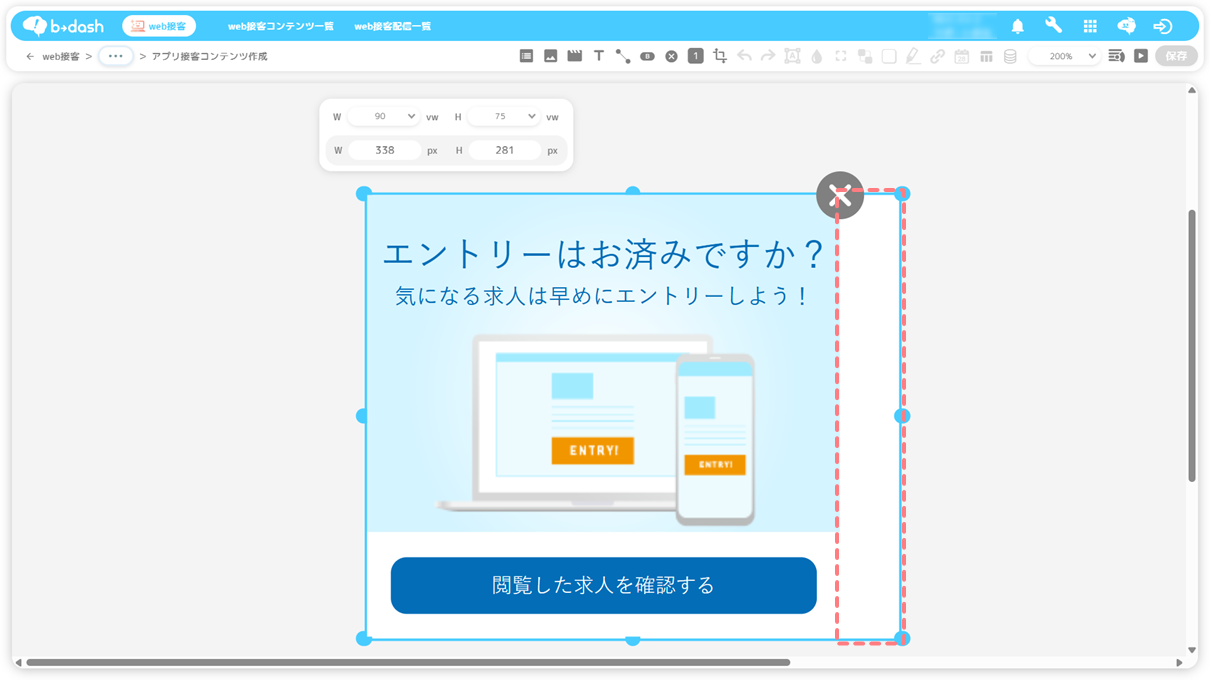Open the apps grid menu

point(1090,26)
